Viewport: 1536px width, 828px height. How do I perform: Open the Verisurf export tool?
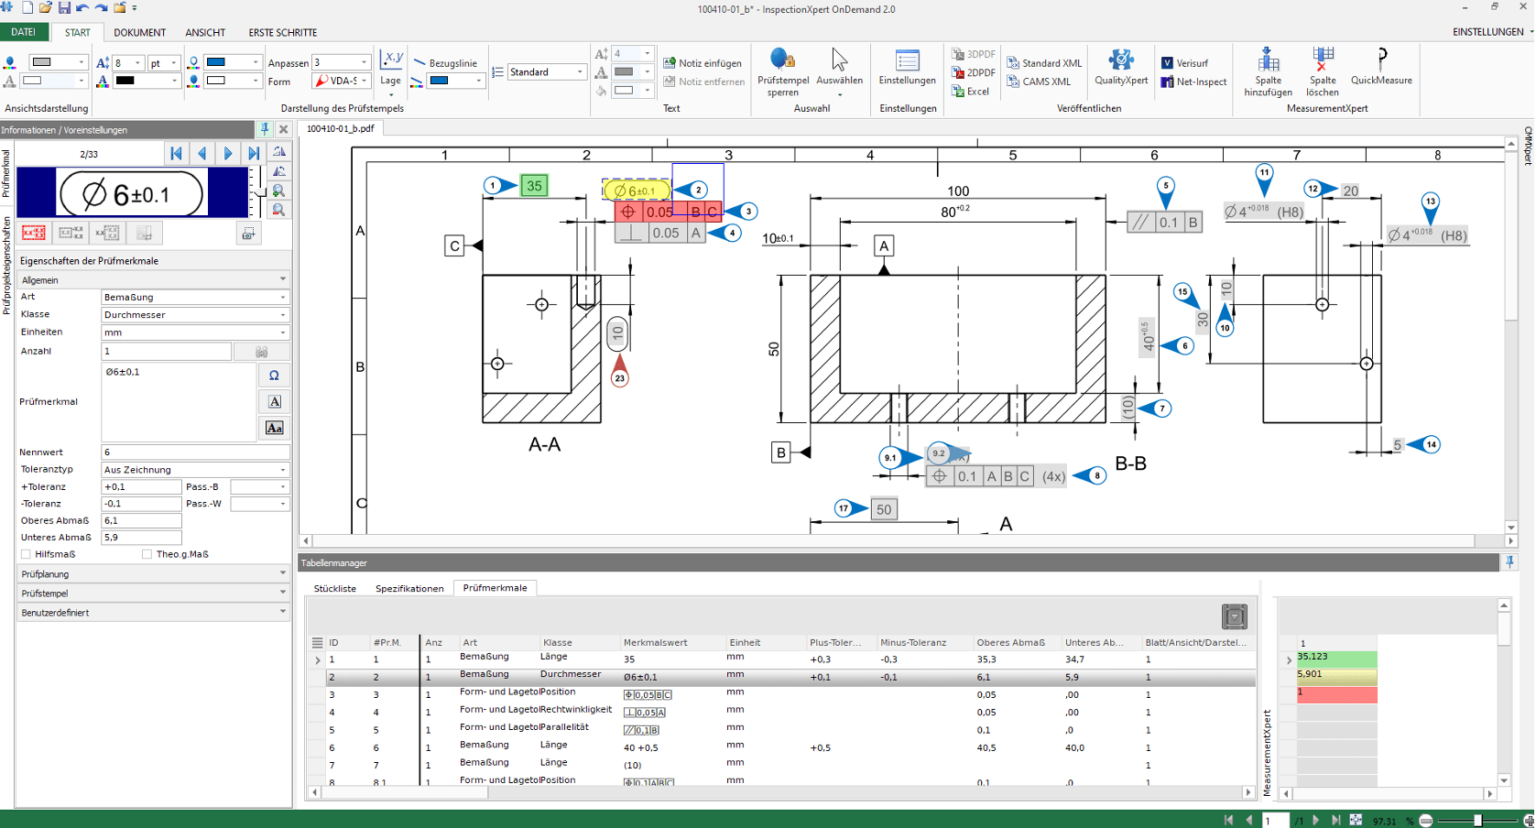pos(1192,63)
